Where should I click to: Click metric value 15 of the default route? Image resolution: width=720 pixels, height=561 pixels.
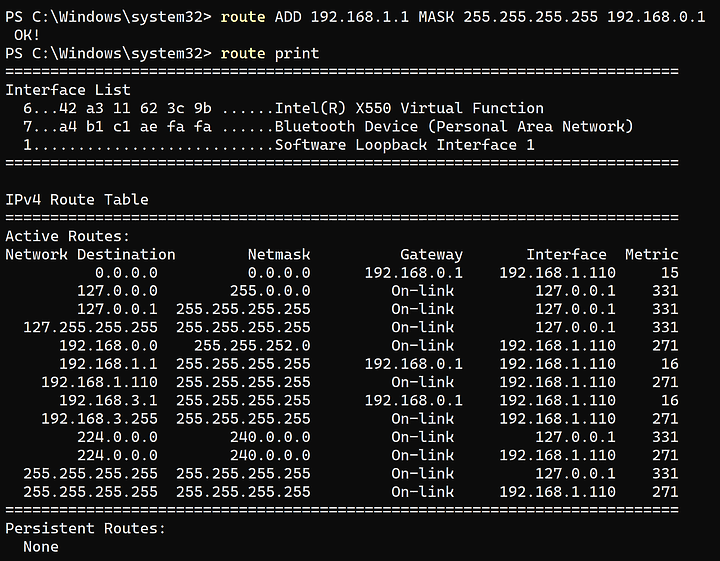[x=669, y=272]
